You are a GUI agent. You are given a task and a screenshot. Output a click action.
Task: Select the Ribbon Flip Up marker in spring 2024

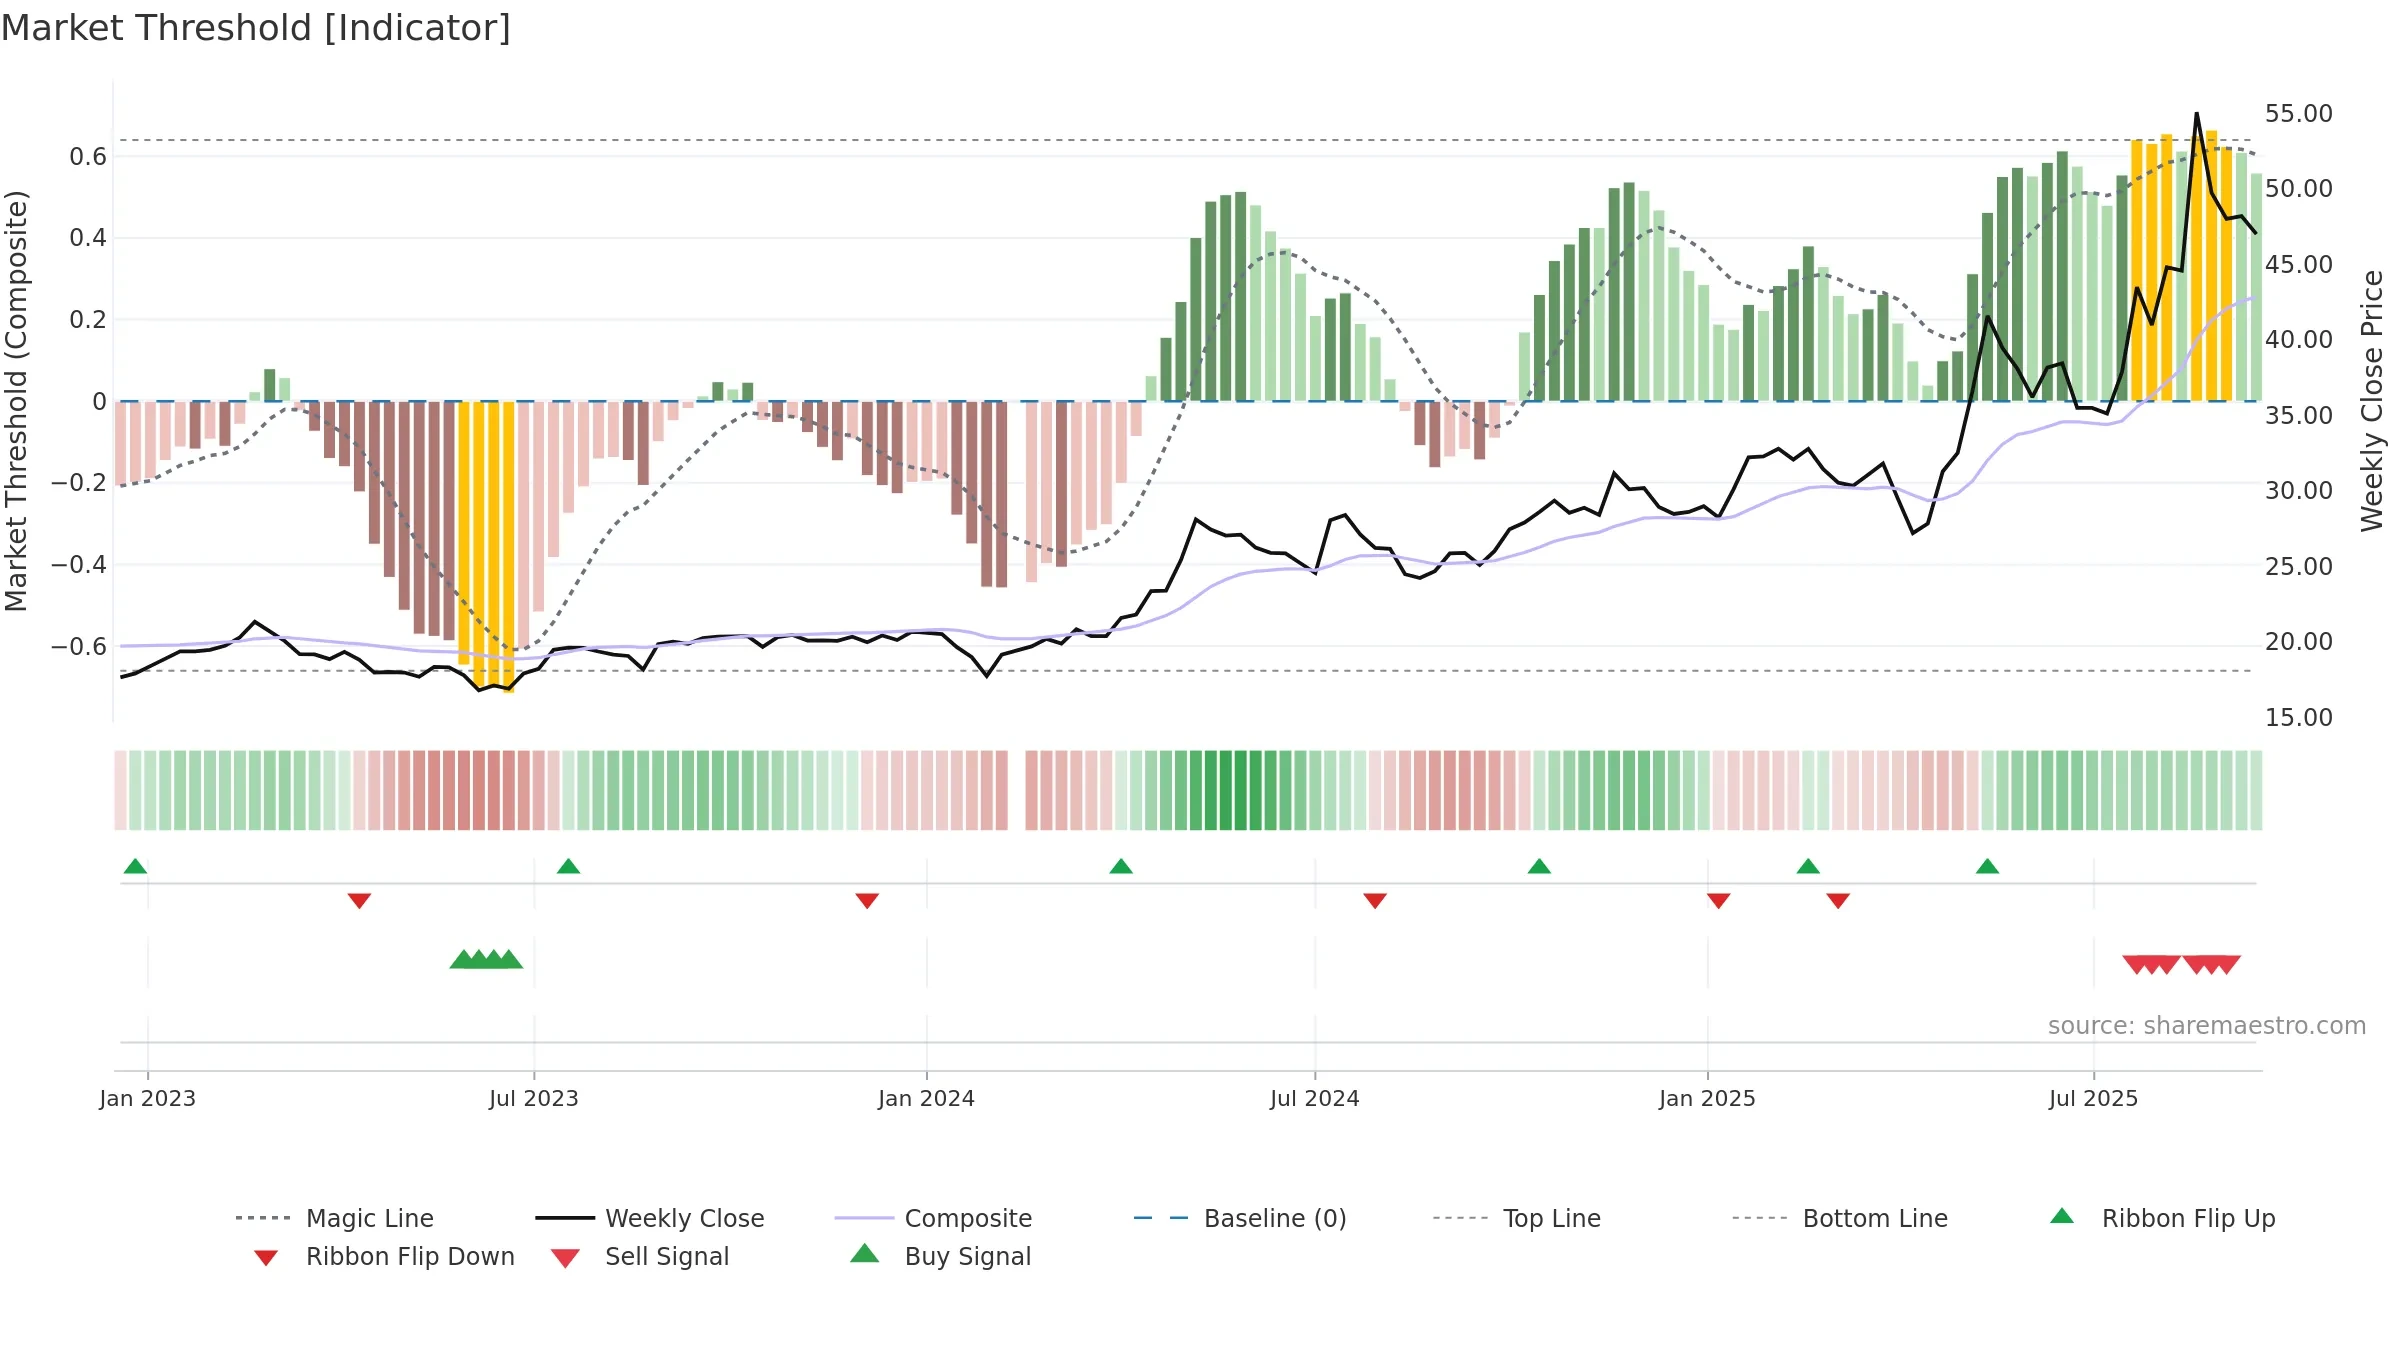point(1121,866)
